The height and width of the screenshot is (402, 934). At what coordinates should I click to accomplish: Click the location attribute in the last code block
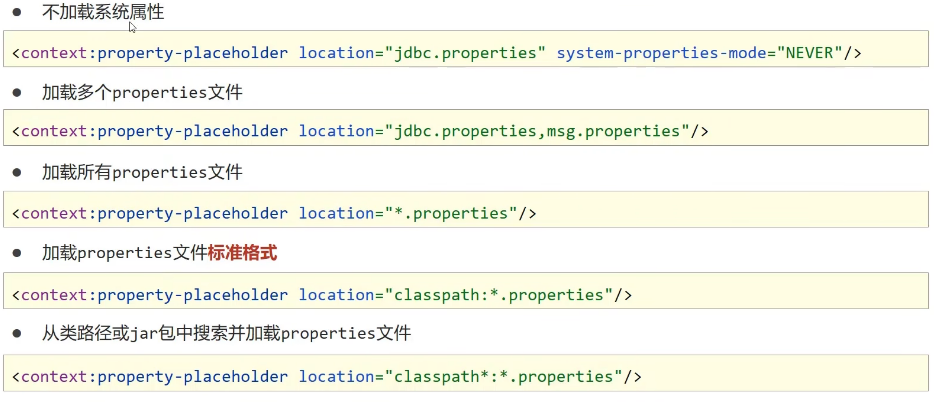click(337, 376)
